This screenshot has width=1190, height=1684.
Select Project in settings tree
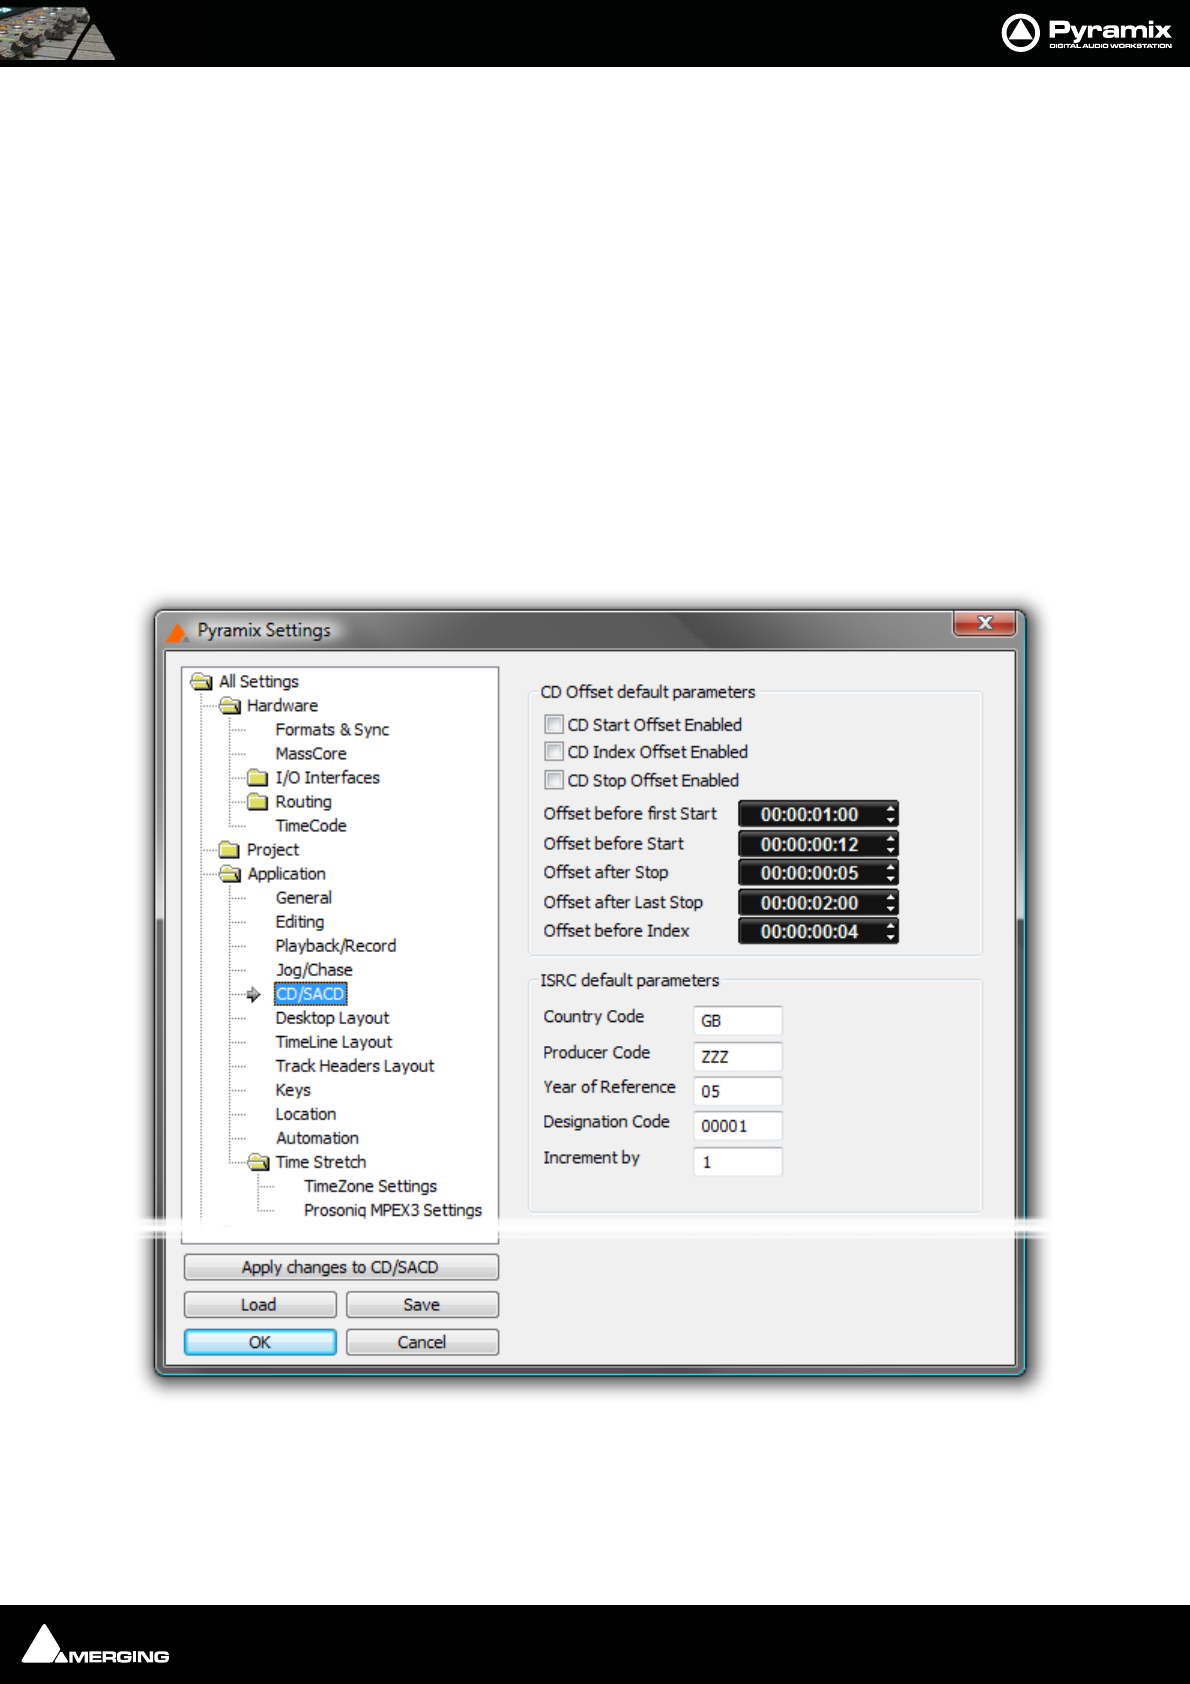click(x=273, y=850)
